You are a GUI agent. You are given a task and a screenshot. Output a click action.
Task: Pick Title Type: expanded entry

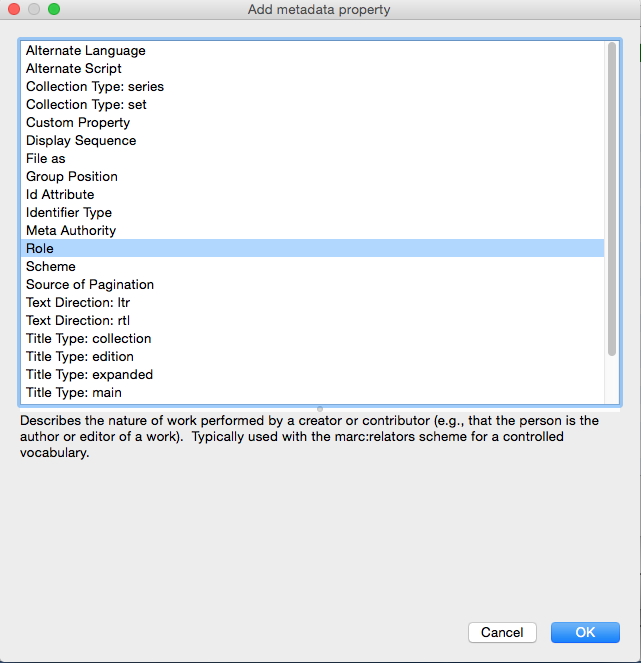(x=89, y=375)
